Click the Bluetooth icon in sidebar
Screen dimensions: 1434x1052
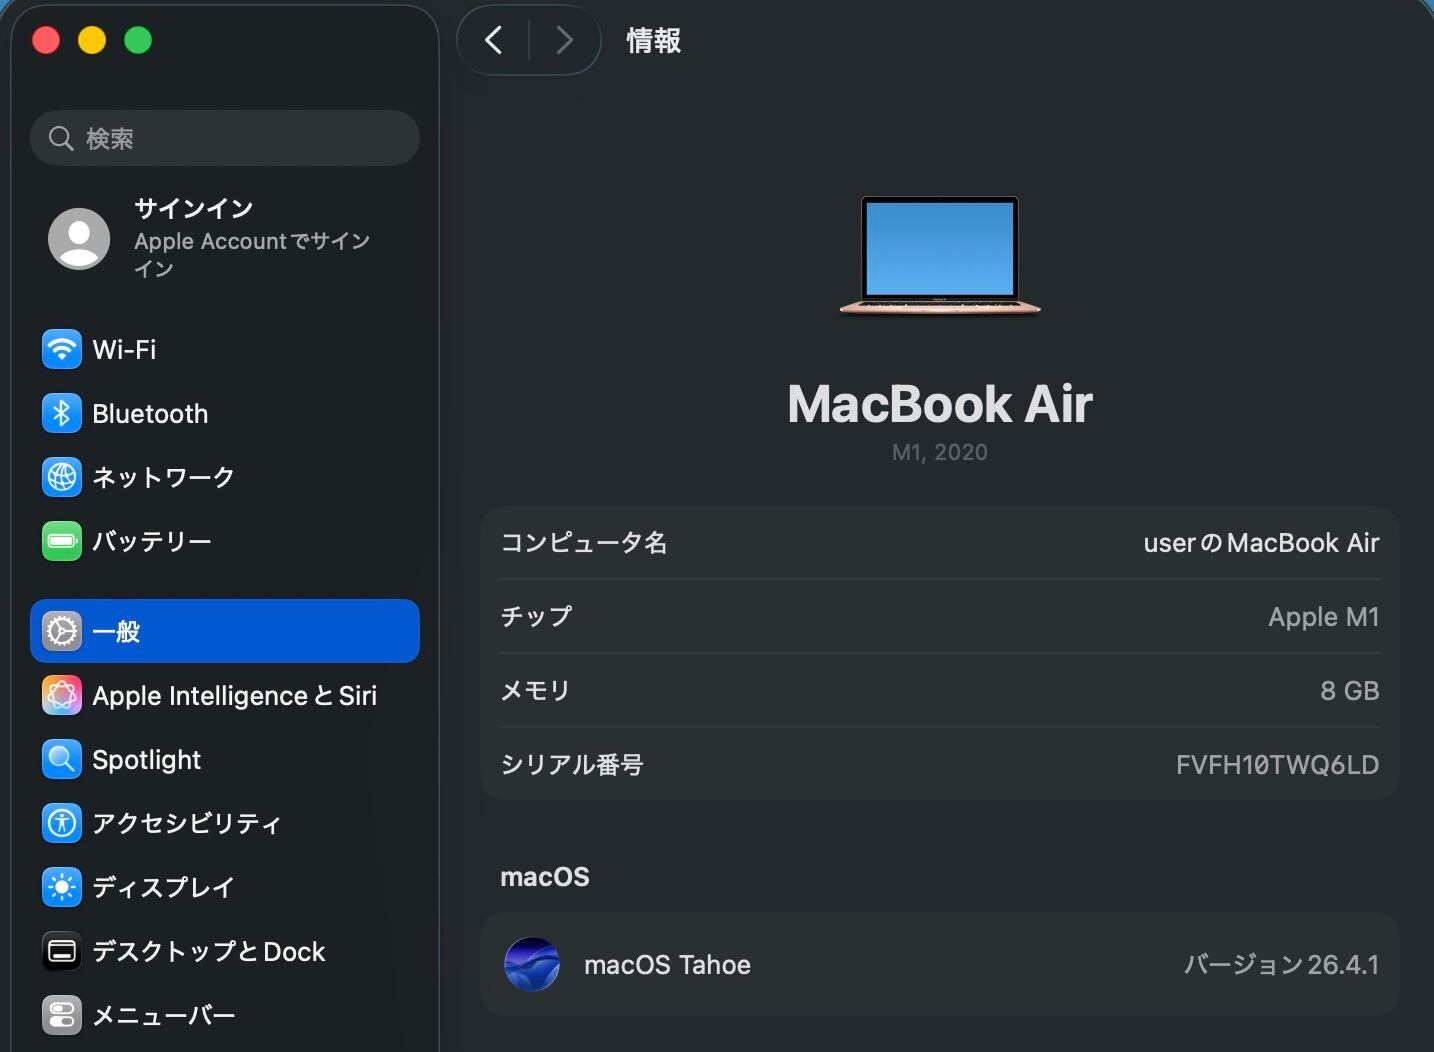click(62, 413)
